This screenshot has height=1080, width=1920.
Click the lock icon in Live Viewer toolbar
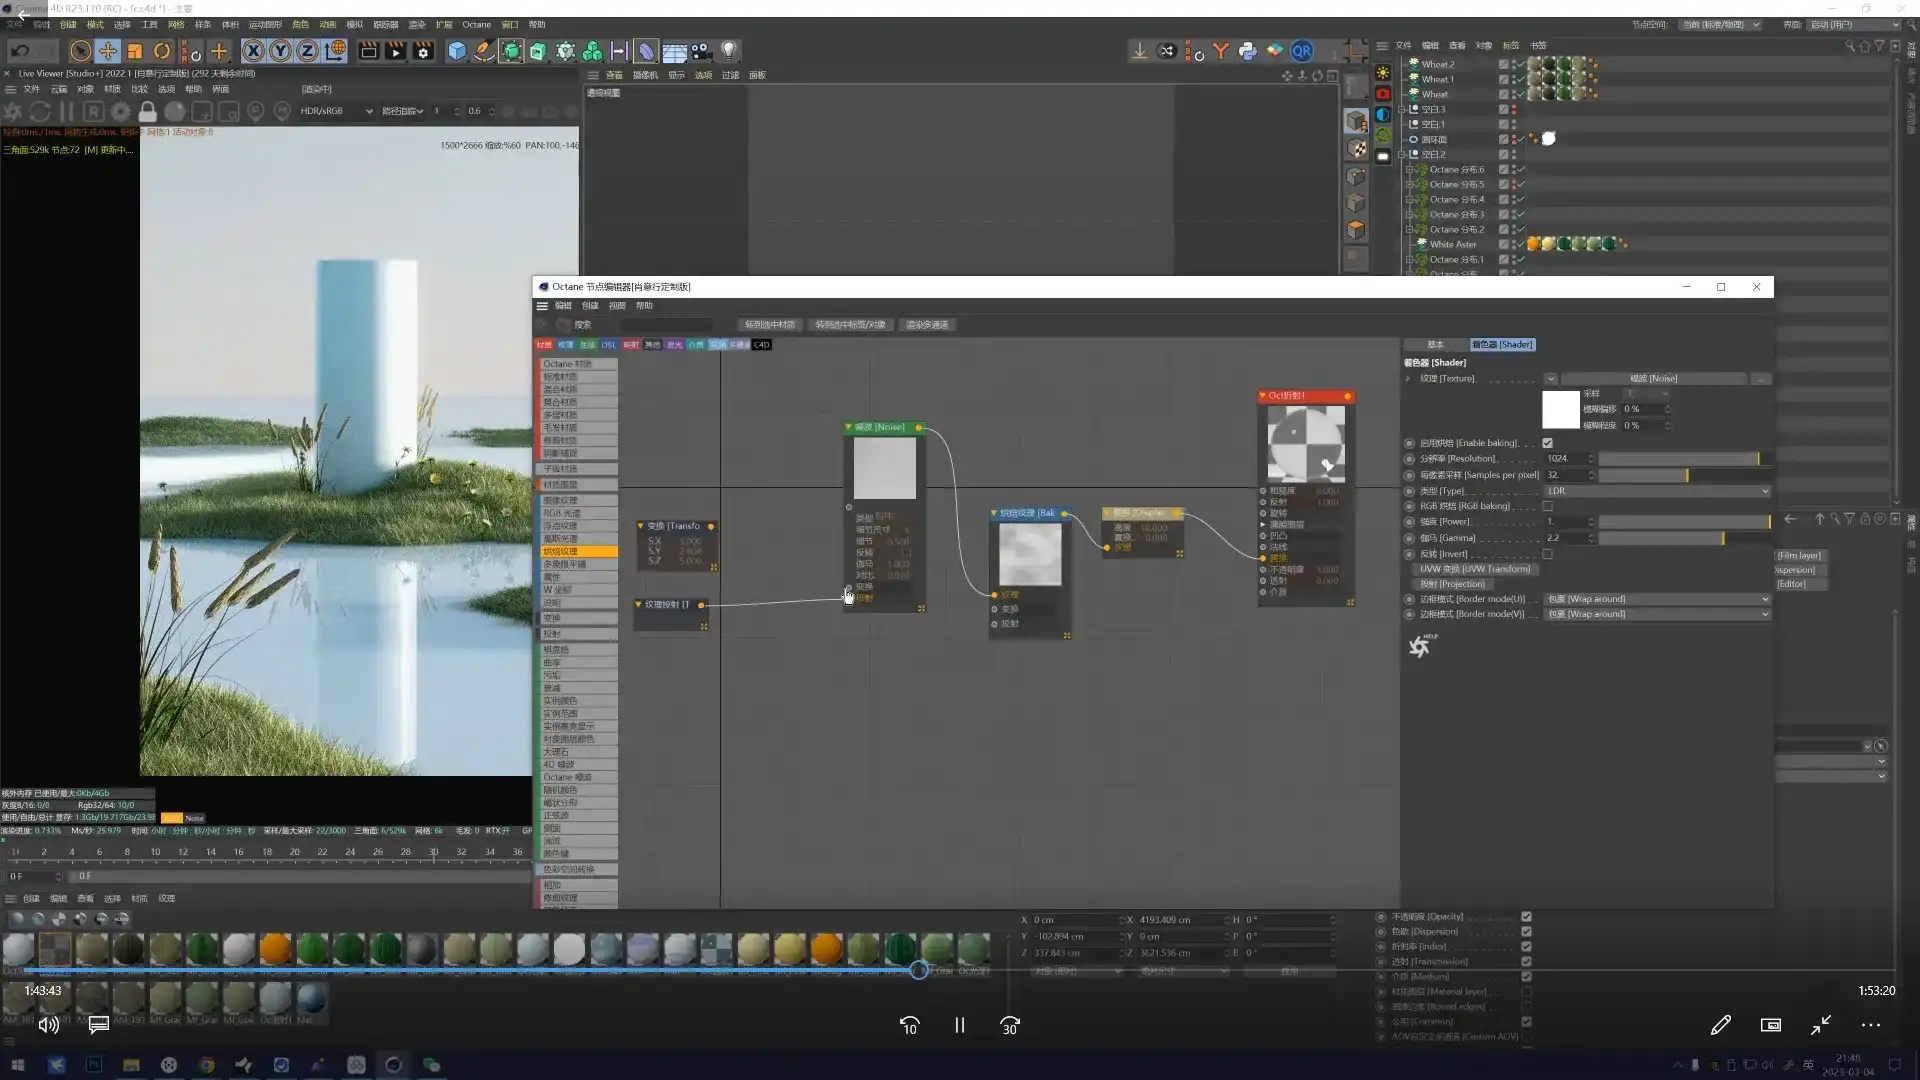[148, 111]
